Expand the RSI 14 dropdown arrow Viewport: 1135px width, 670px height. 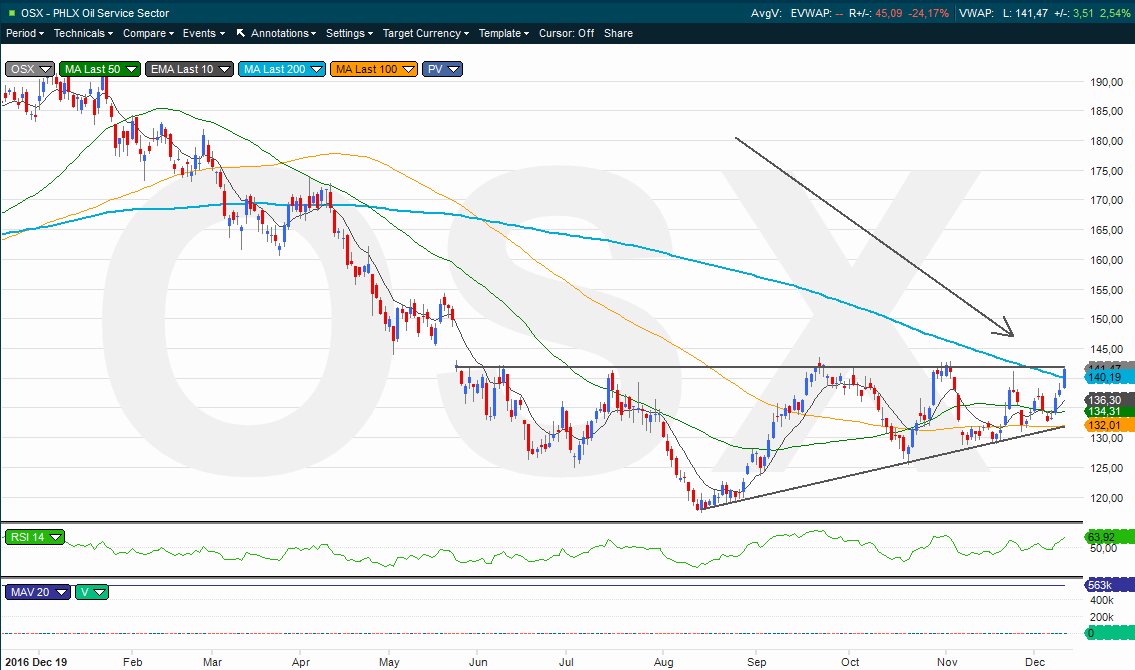click(56, 537)
